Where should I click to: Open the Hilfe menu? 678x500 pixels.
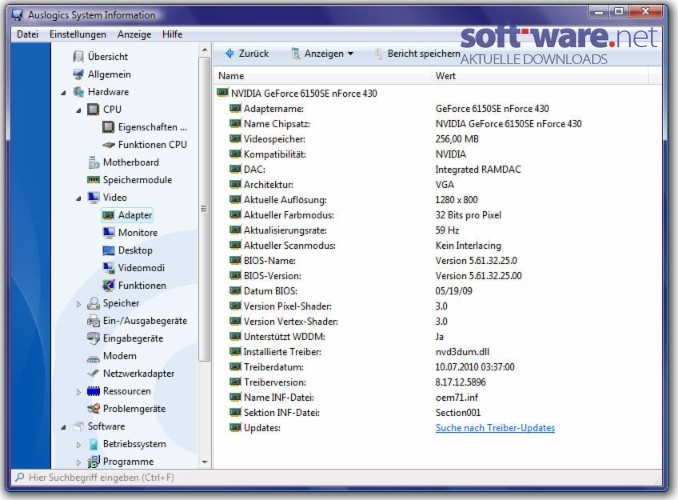click(172, 34)
